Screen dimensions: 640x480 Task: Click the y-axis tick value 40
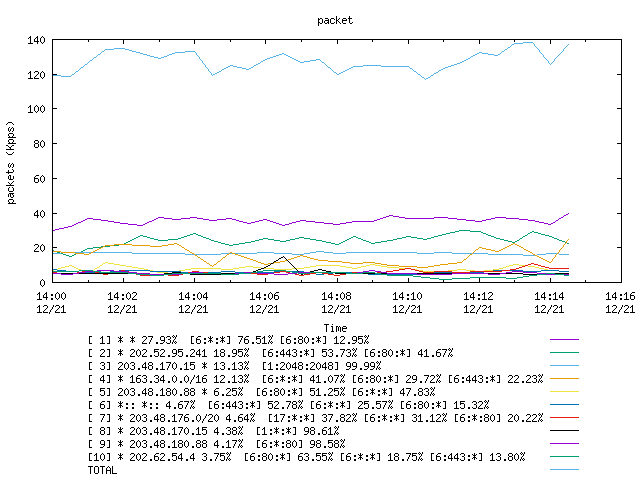pos(40,213)
